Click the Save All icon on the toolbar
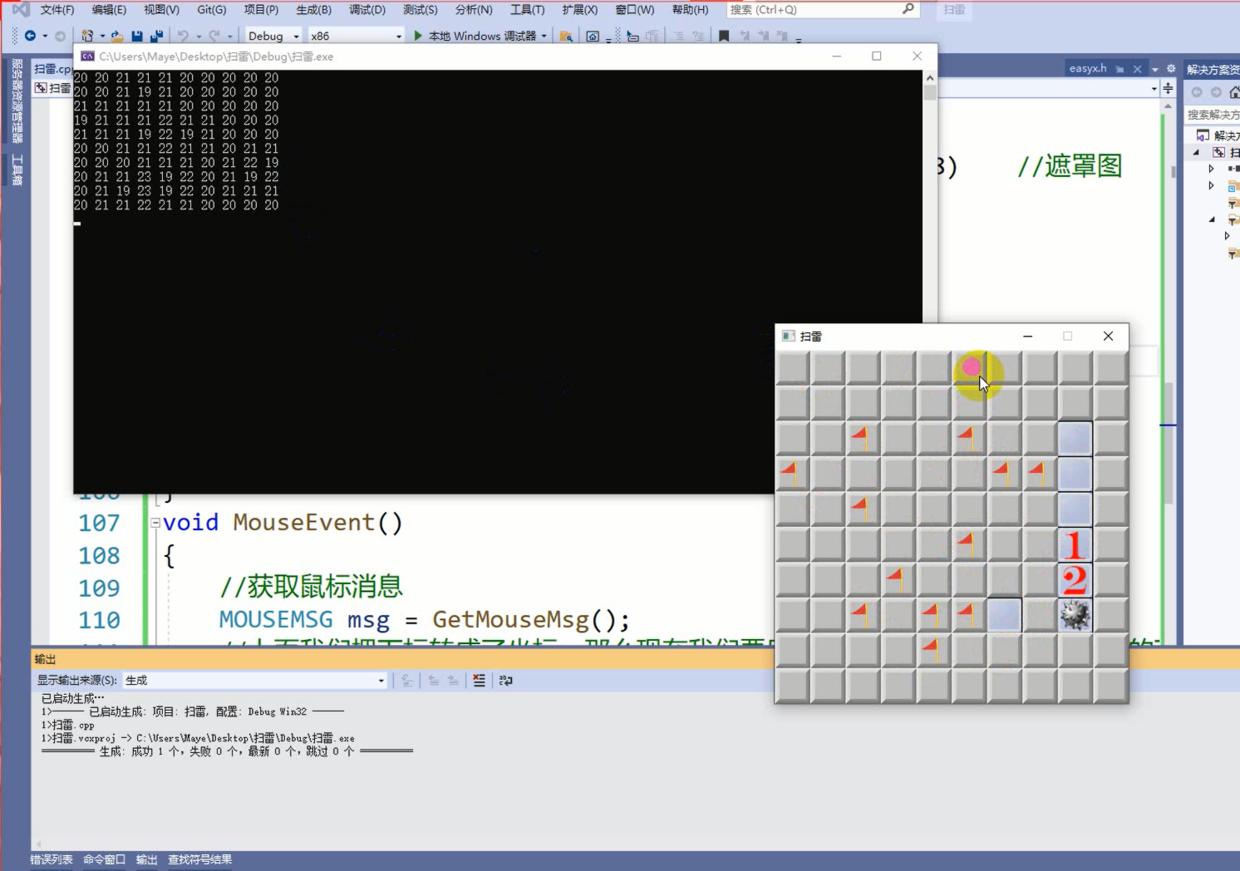Viewport: 1240px width, 871px height. (x=157, y=35)
